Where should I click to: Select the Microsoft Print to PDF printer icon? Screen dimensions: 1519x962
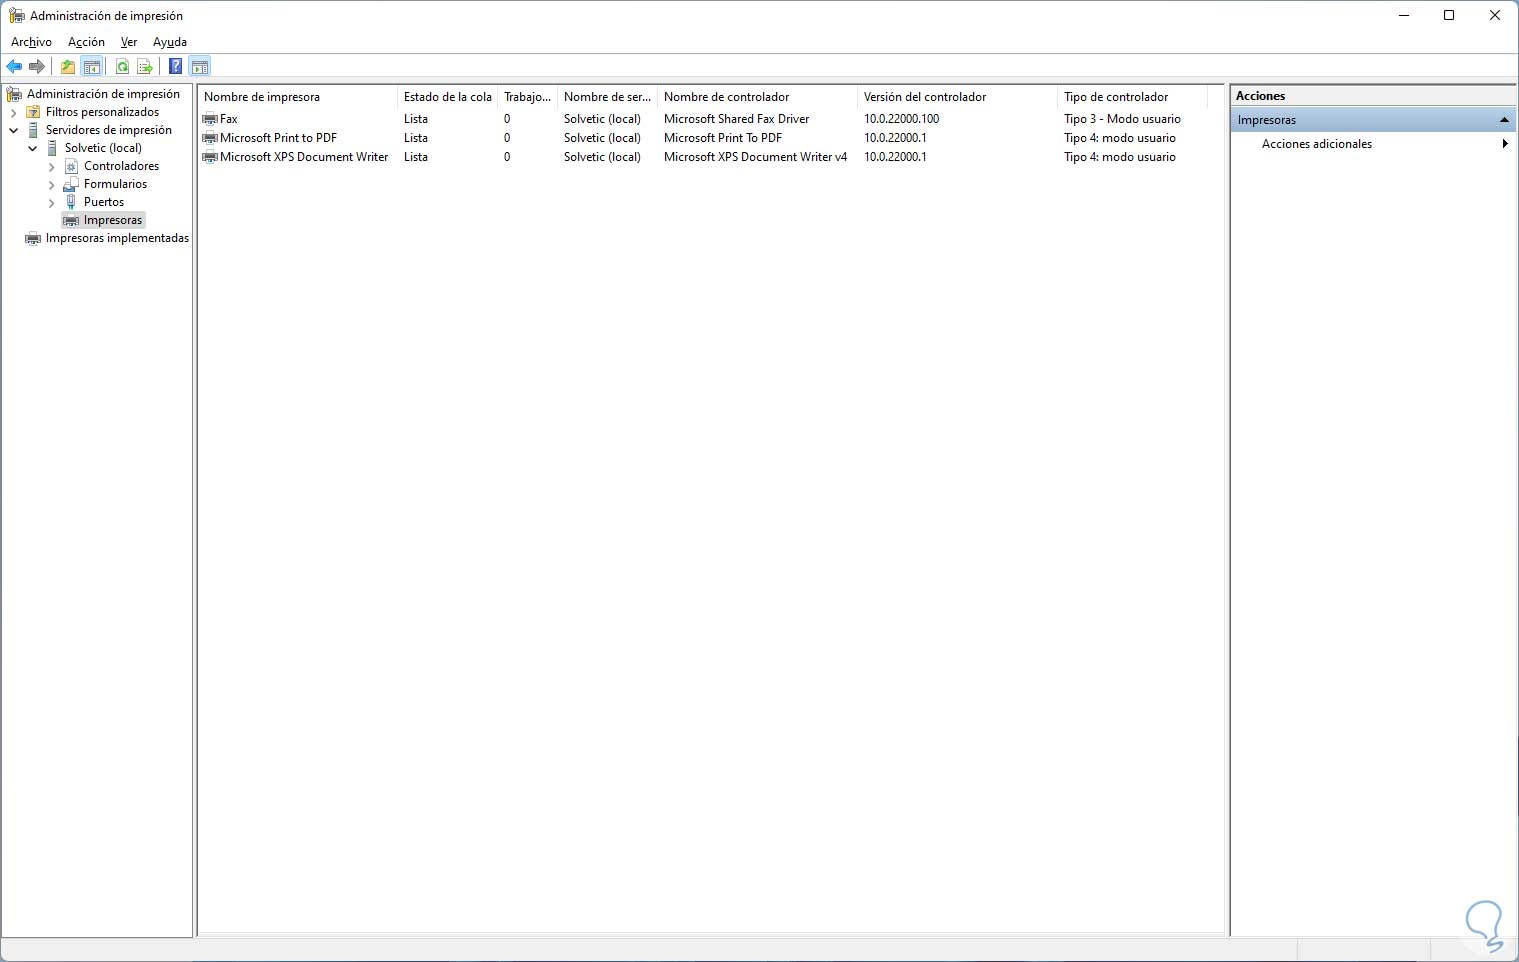[210, 138]
